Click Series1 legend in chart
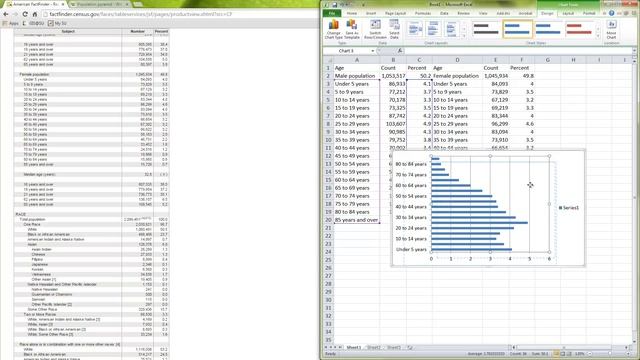The image size is (640, 360). [569, 208]
